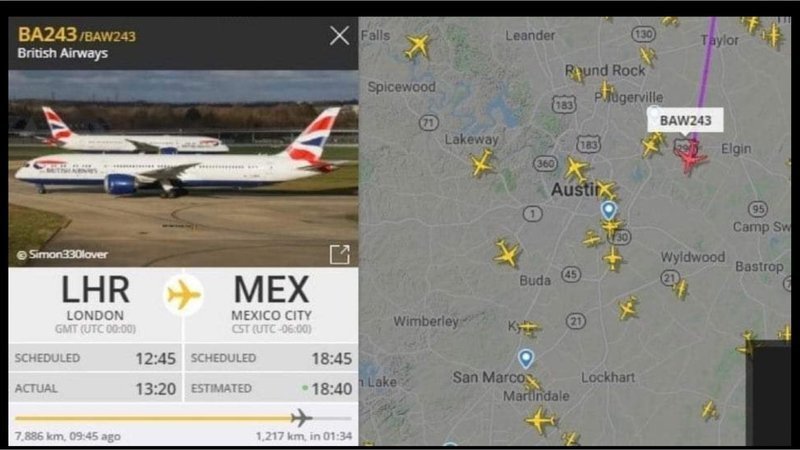Click the yellow plane near Lakeway
The height and width of the screenshot is (450, 800).
point(481,163)
